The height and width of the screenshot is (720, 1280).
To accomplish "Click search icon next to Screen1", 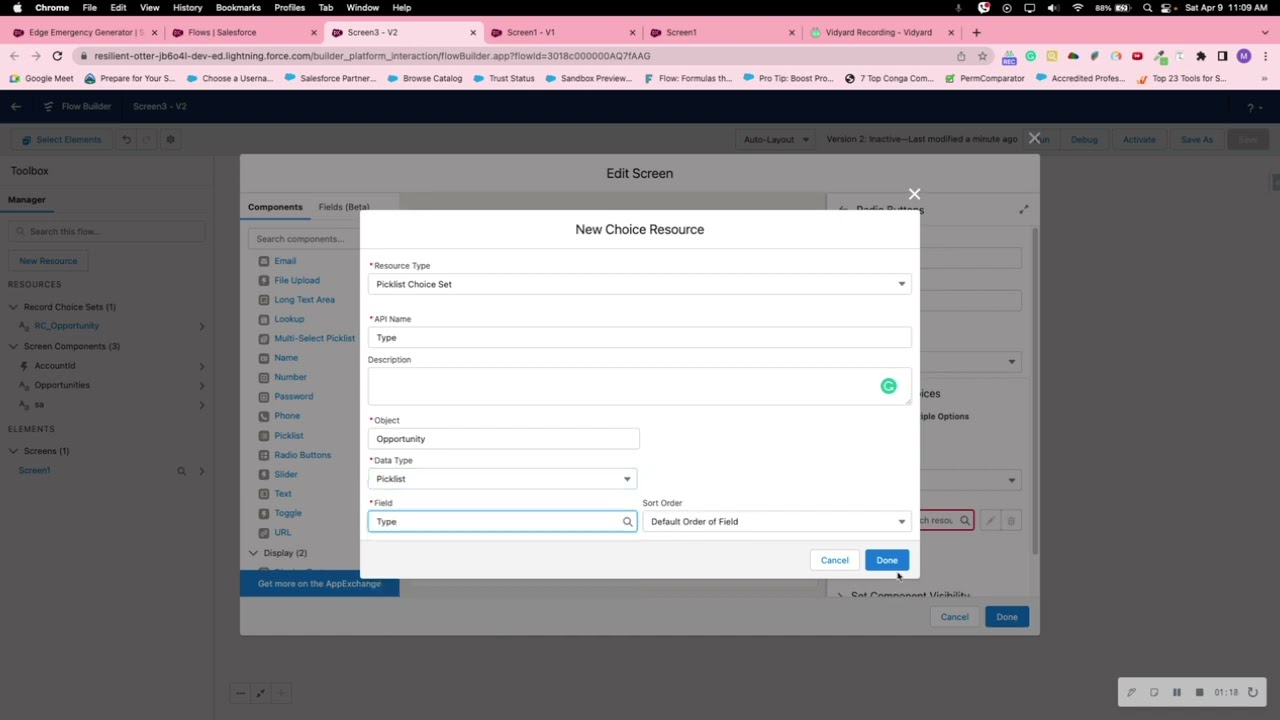I will [182, 471].
